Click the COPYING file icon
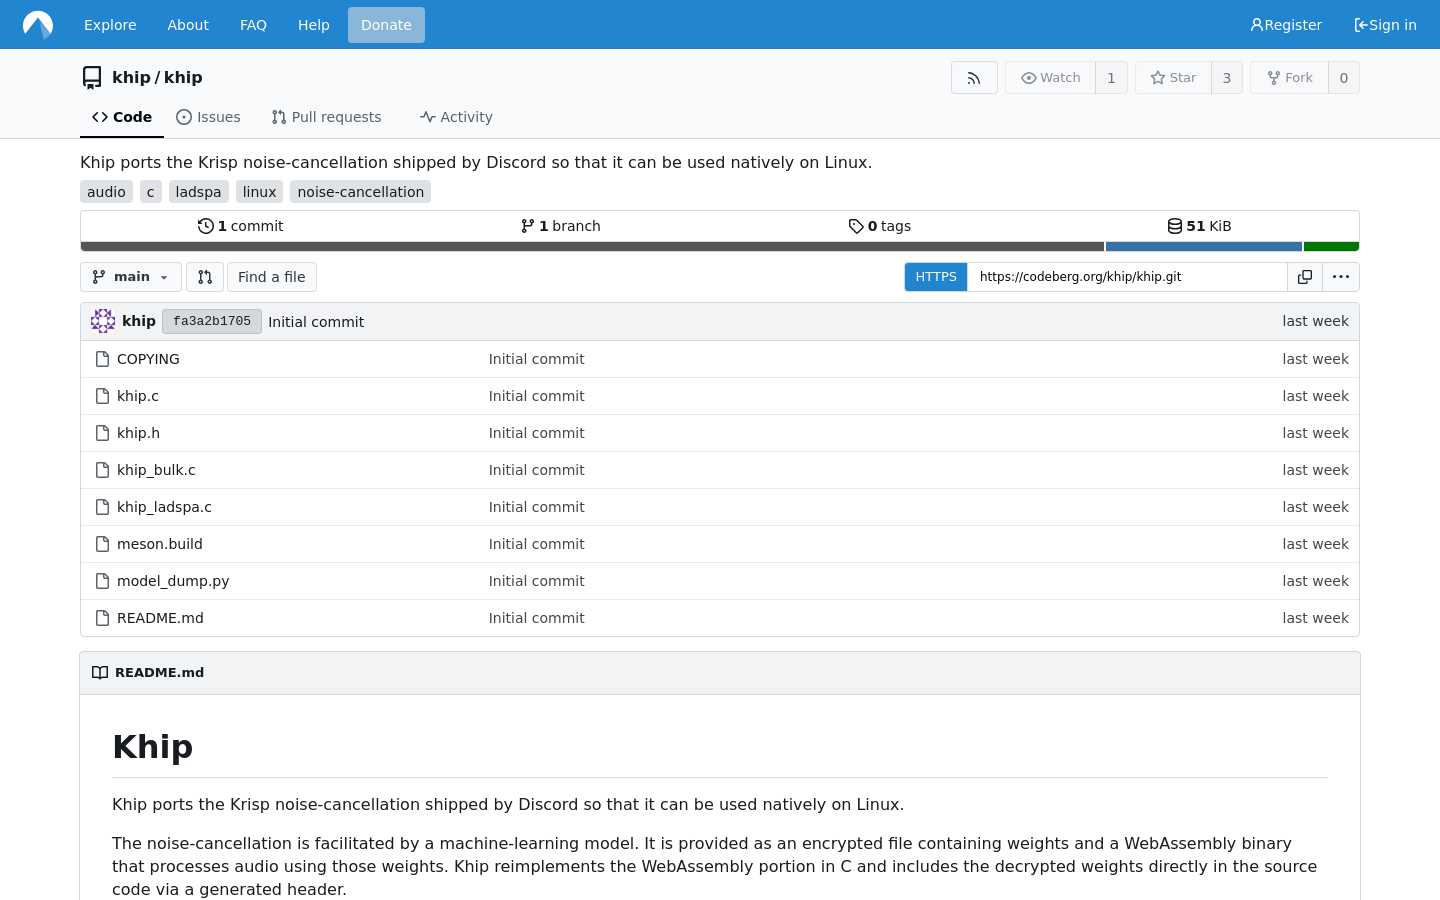Image resolution: width=1440 pixels, height=900 pixels. click(x=102, y=359)
